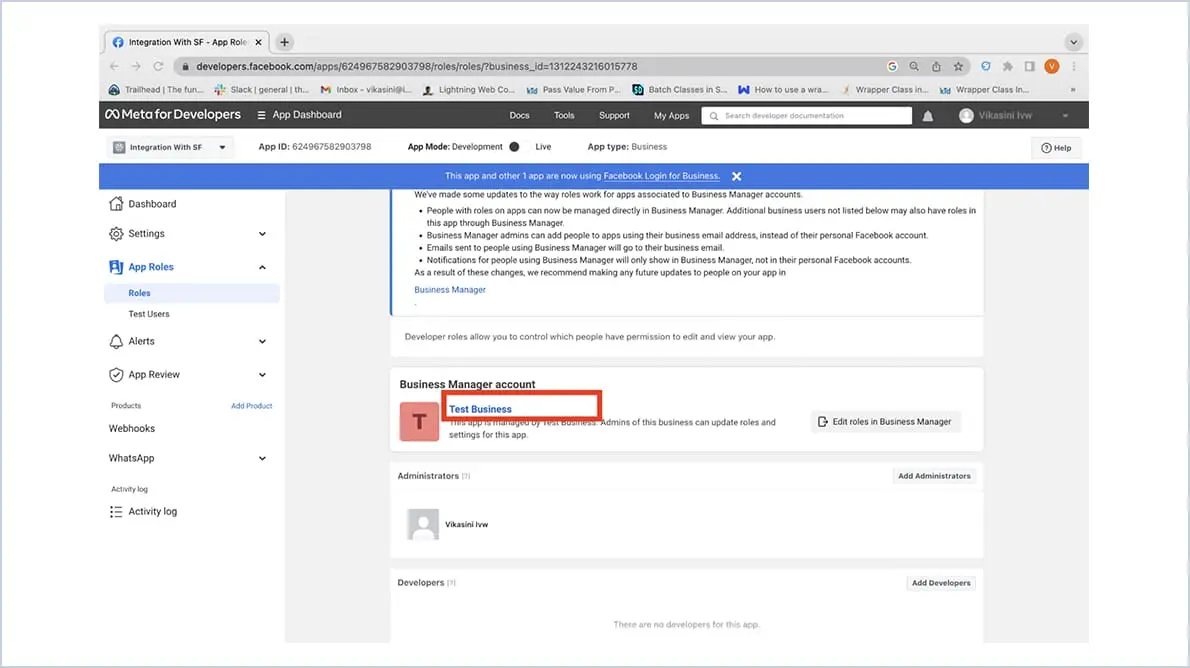Reload the page with refresh icon

click(x=158, y=67)
